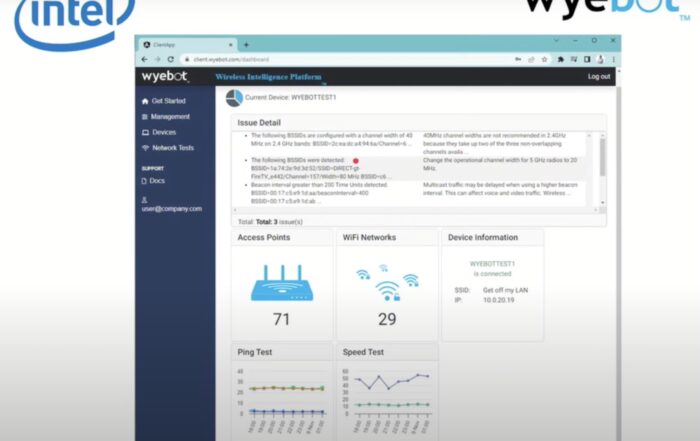Click the blue router icon showing 71

pyautogui.click(x=282, y=283)
